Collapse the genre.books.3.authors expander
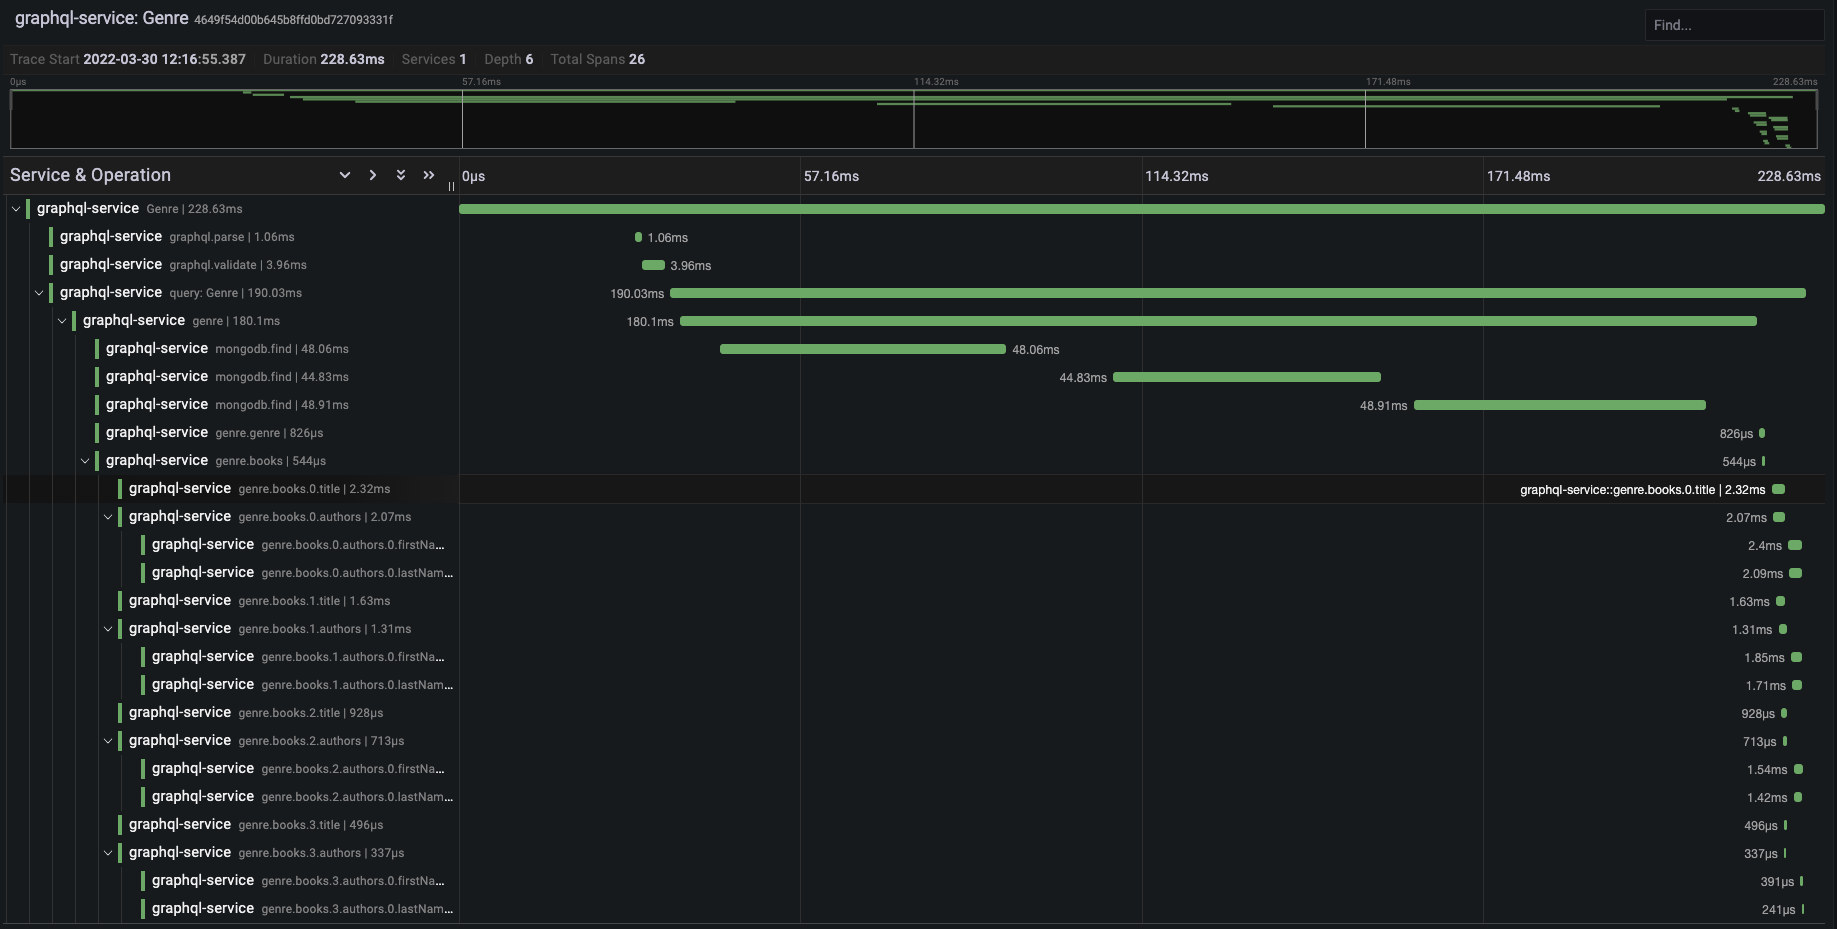 pyautogui.click(x=108, y=853)
